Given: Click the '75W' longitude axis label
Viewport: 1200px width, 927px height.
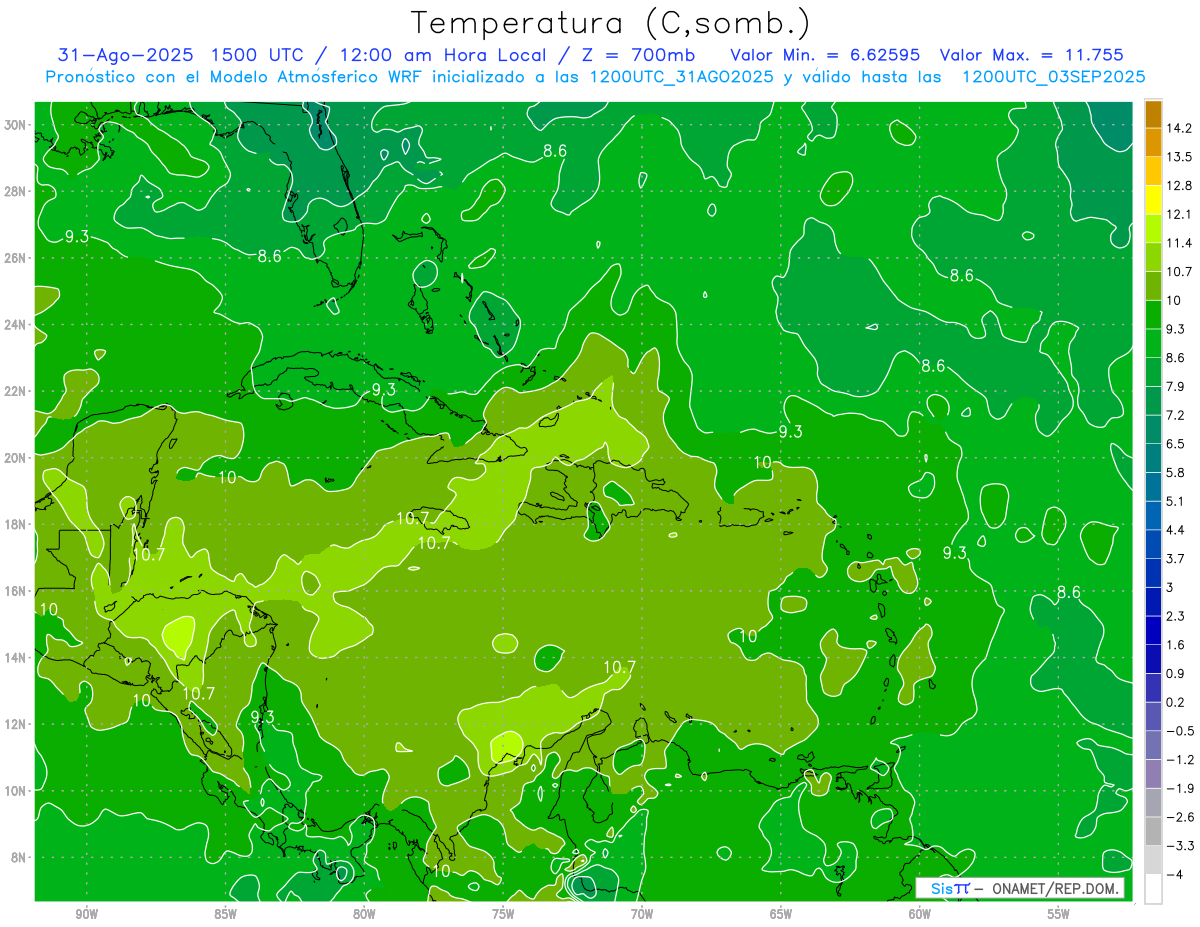Looking at the screenshot, I should 503,914.
